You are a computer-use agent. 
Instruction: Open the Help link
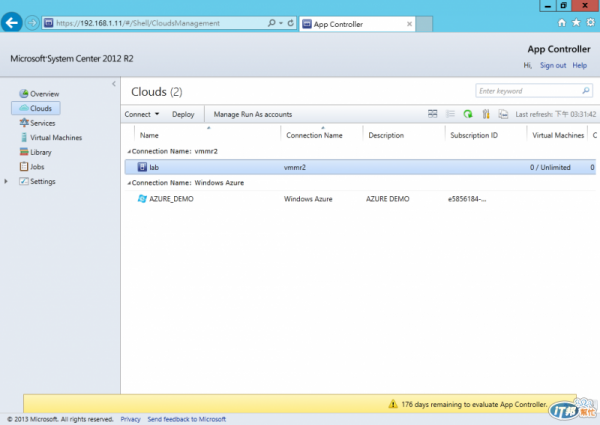pos(579,65)
